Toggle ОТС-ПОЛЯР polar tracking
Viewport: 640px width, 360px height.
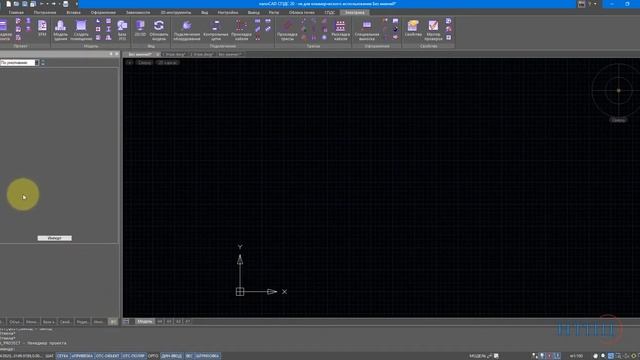click(134, 356)
